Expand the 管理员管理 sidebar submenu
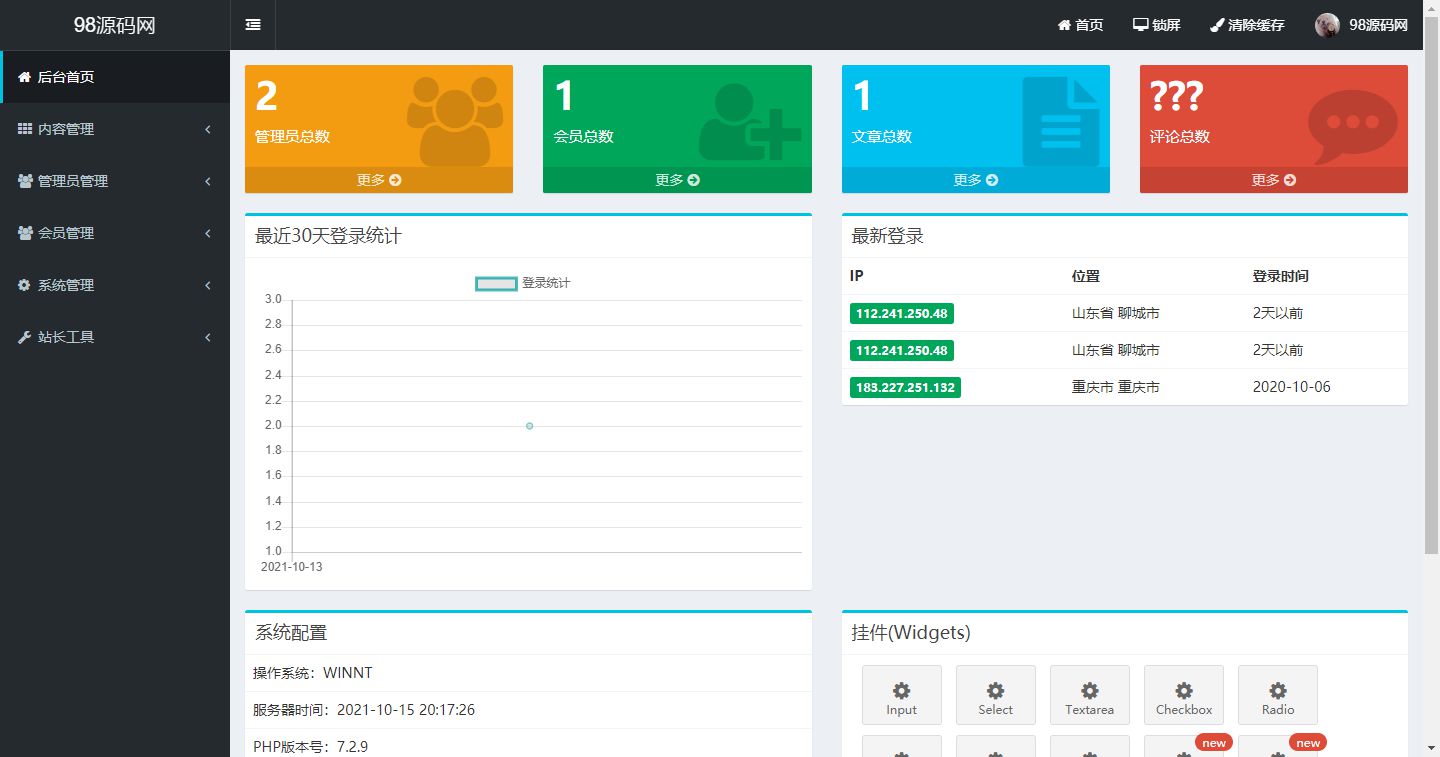 [x=115, y=181]
